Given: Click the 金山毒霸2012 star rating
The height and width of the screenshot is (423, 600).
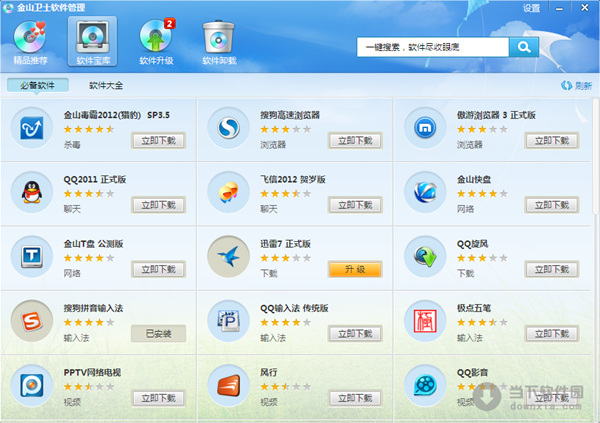Looking at the screenshot, I should point(89,129).
